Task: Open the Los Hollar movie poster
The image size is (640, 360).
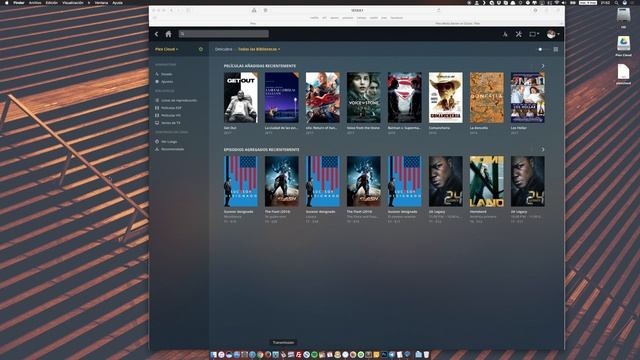Action: coord(528,98)
